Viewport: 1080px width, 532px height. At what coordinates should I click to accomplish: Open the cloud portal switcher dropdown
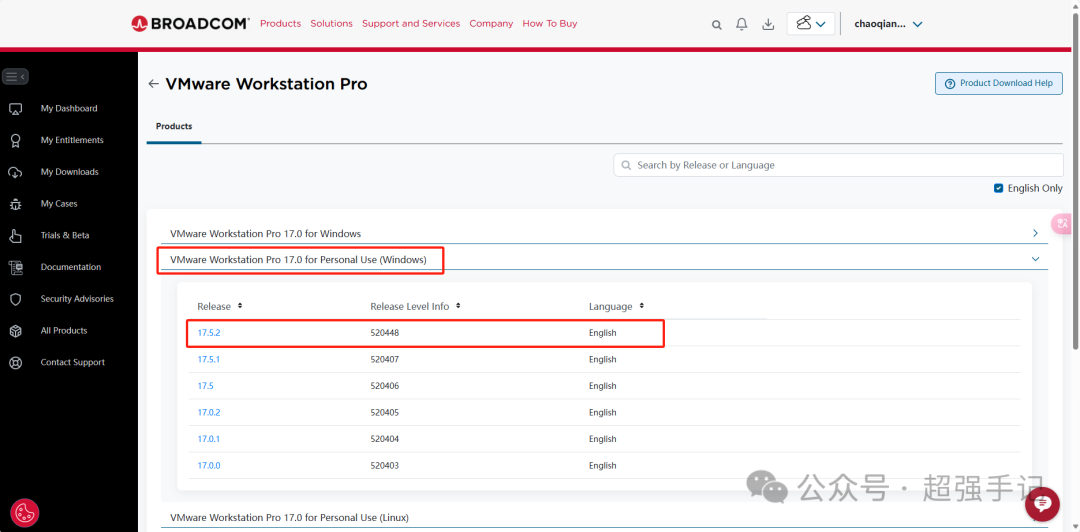tap(811, 23)
